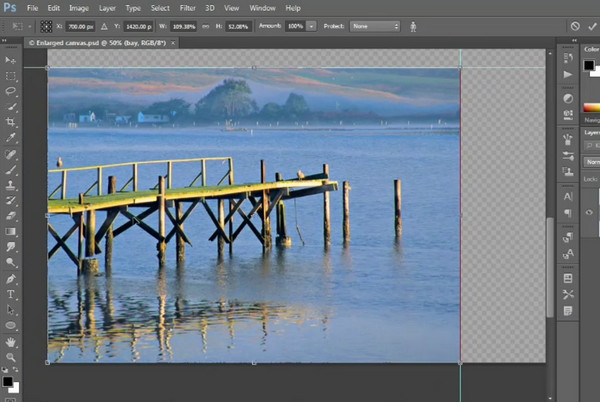Select the Move tool

coord(12,59)
